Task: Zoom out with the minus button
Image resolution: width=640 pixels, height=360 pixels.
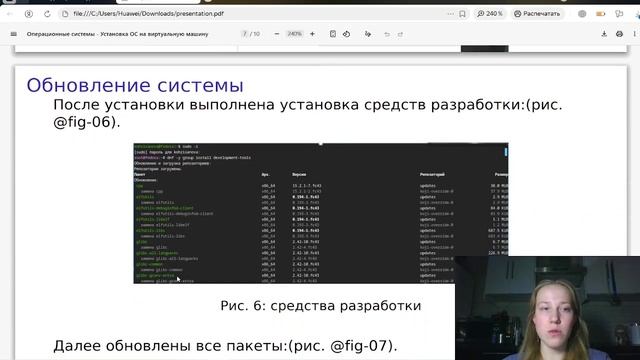Action: [x=277, y=34]
